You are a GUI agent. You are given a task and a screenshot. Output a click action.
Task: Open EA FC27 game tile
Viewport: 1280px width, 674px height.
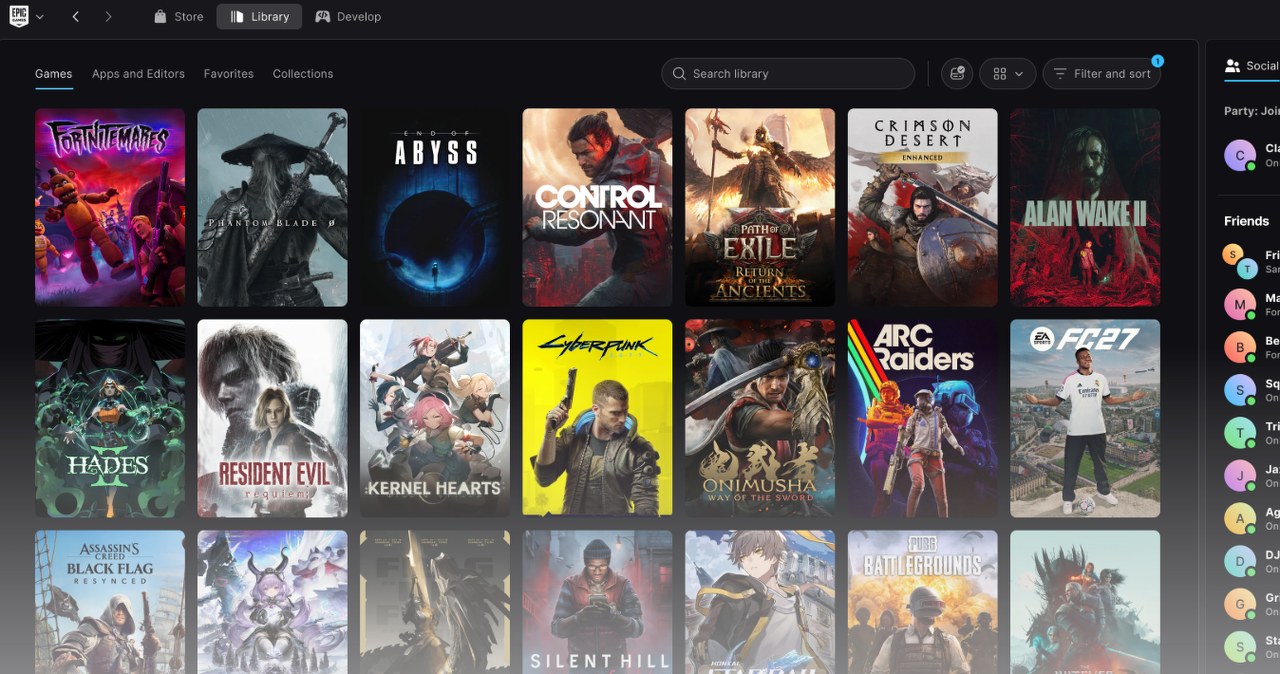[x=1085, y=418]
